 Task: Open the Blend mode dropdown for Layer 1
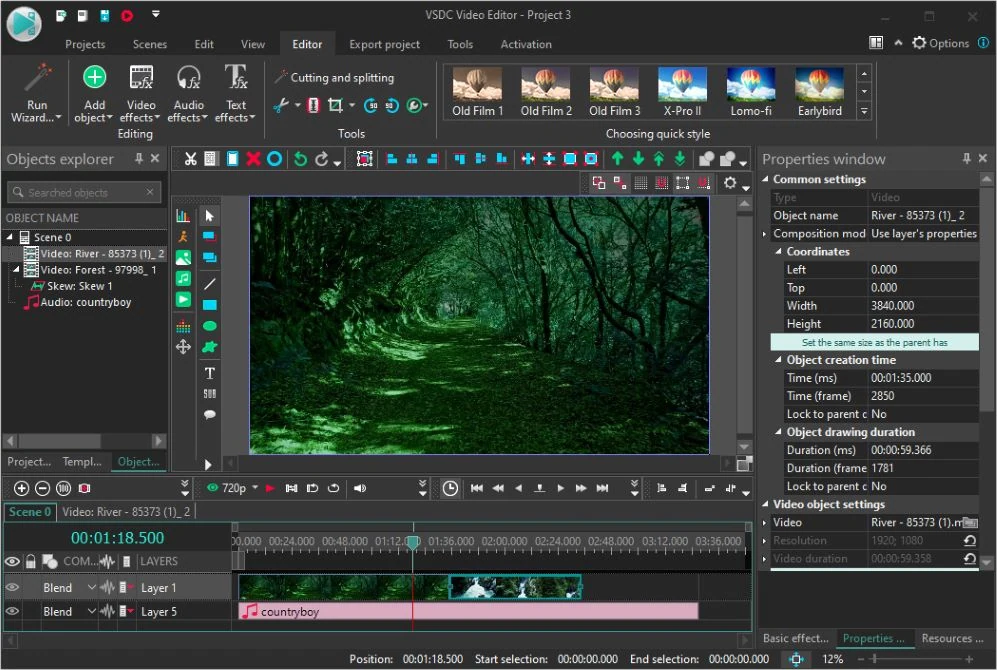click(90, 587)
